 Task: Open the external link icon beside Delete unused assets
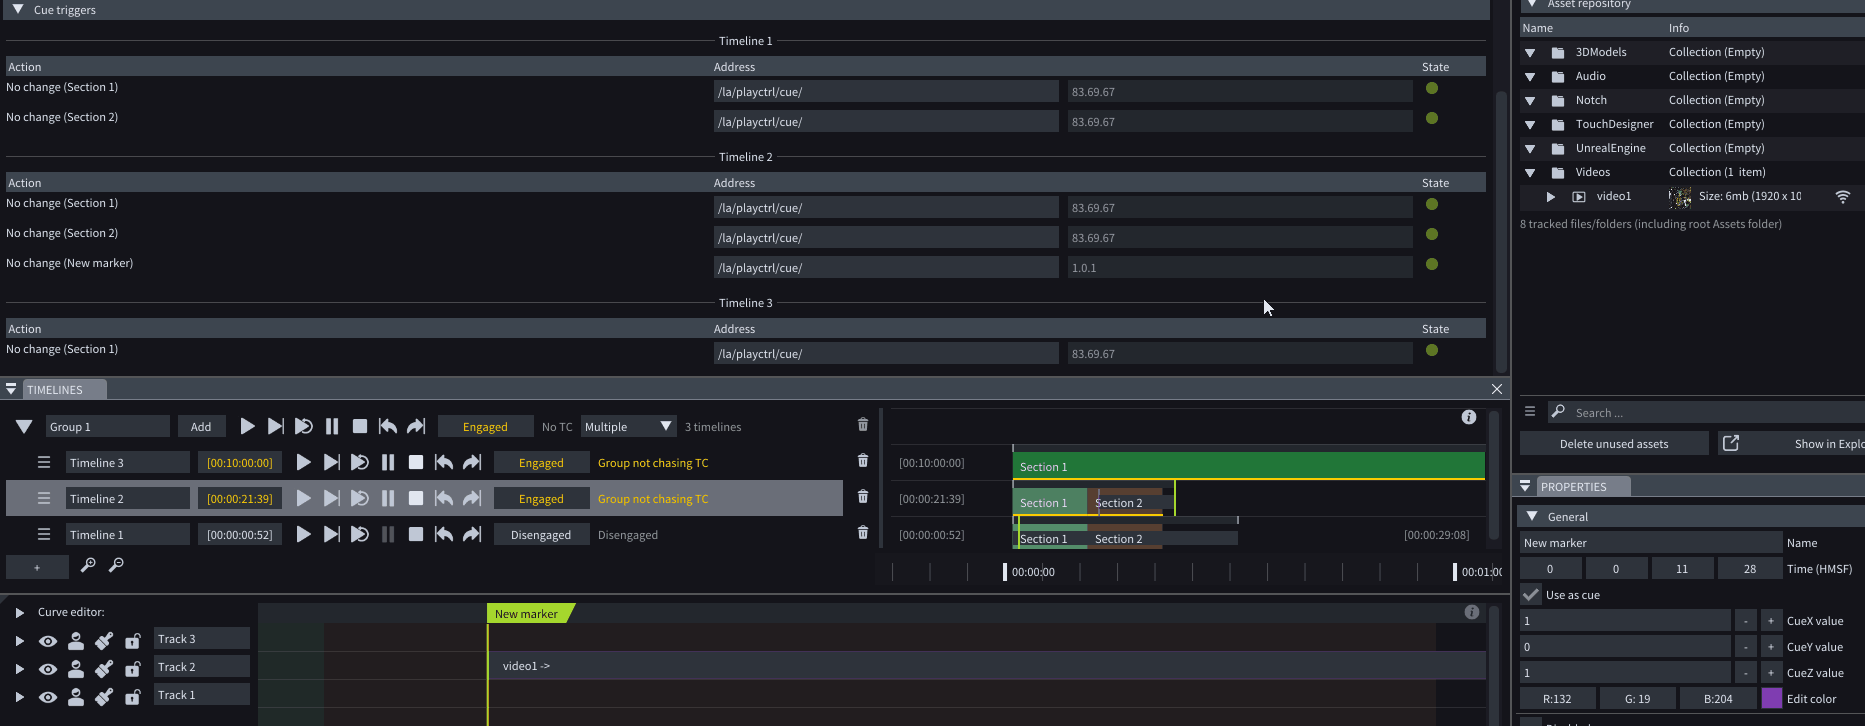click(1731, 443)
